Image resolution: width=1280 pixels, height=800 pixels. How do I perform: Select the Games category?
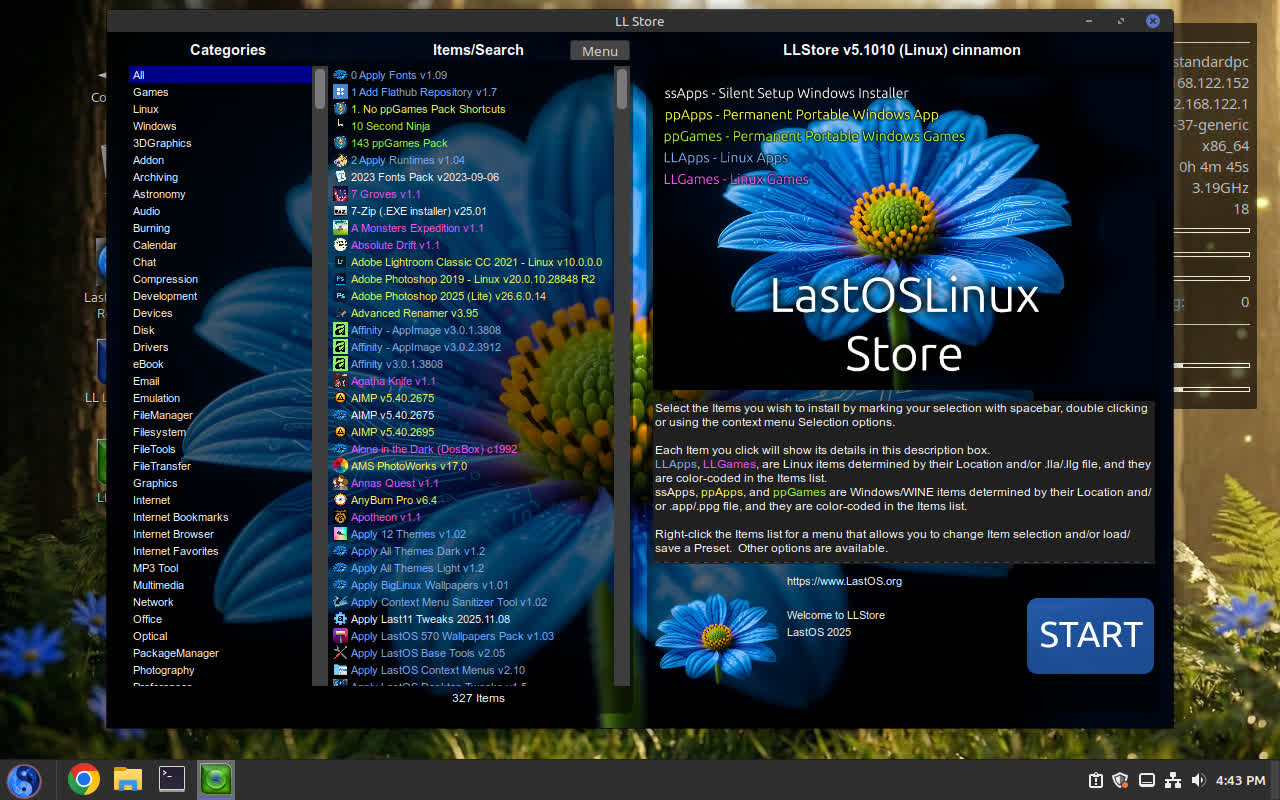pos(151,92)
